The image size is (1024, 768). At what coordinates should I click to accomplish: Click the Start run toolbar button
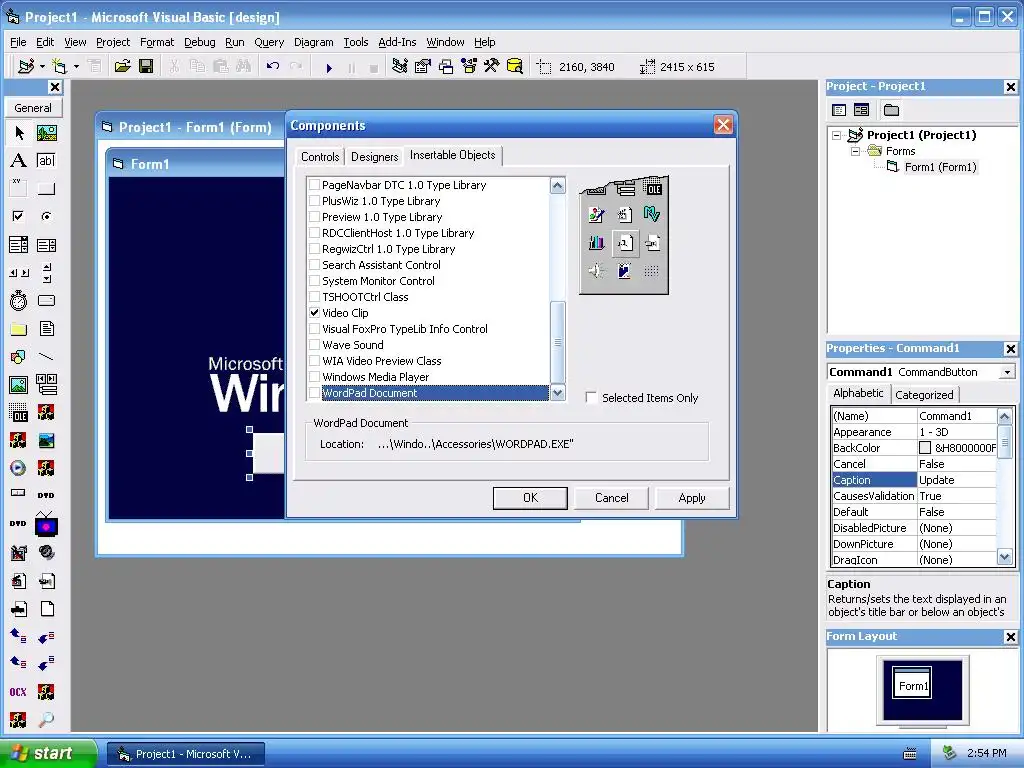[x=329, y=67]
